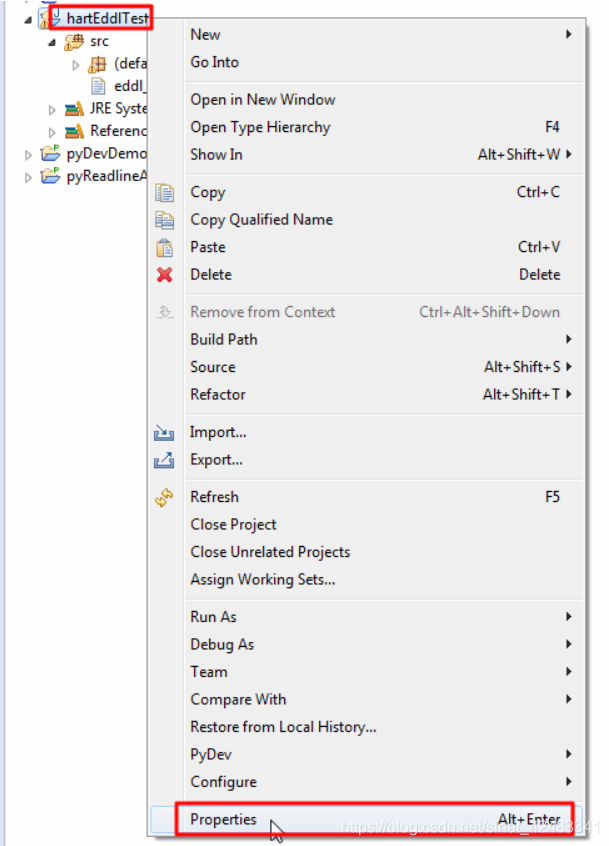Open the New submenu

tap(384, 35)
